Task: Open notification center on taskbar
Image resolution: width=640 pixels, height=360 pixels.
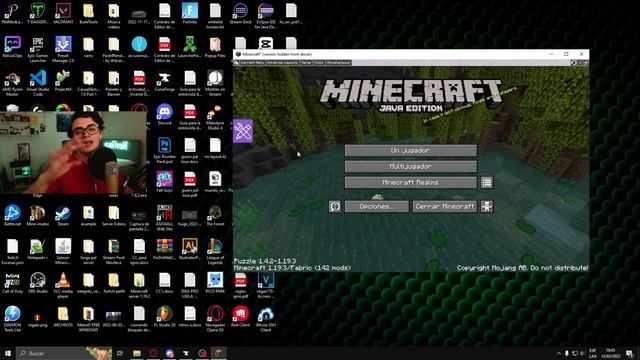Action: coord(629,353)
